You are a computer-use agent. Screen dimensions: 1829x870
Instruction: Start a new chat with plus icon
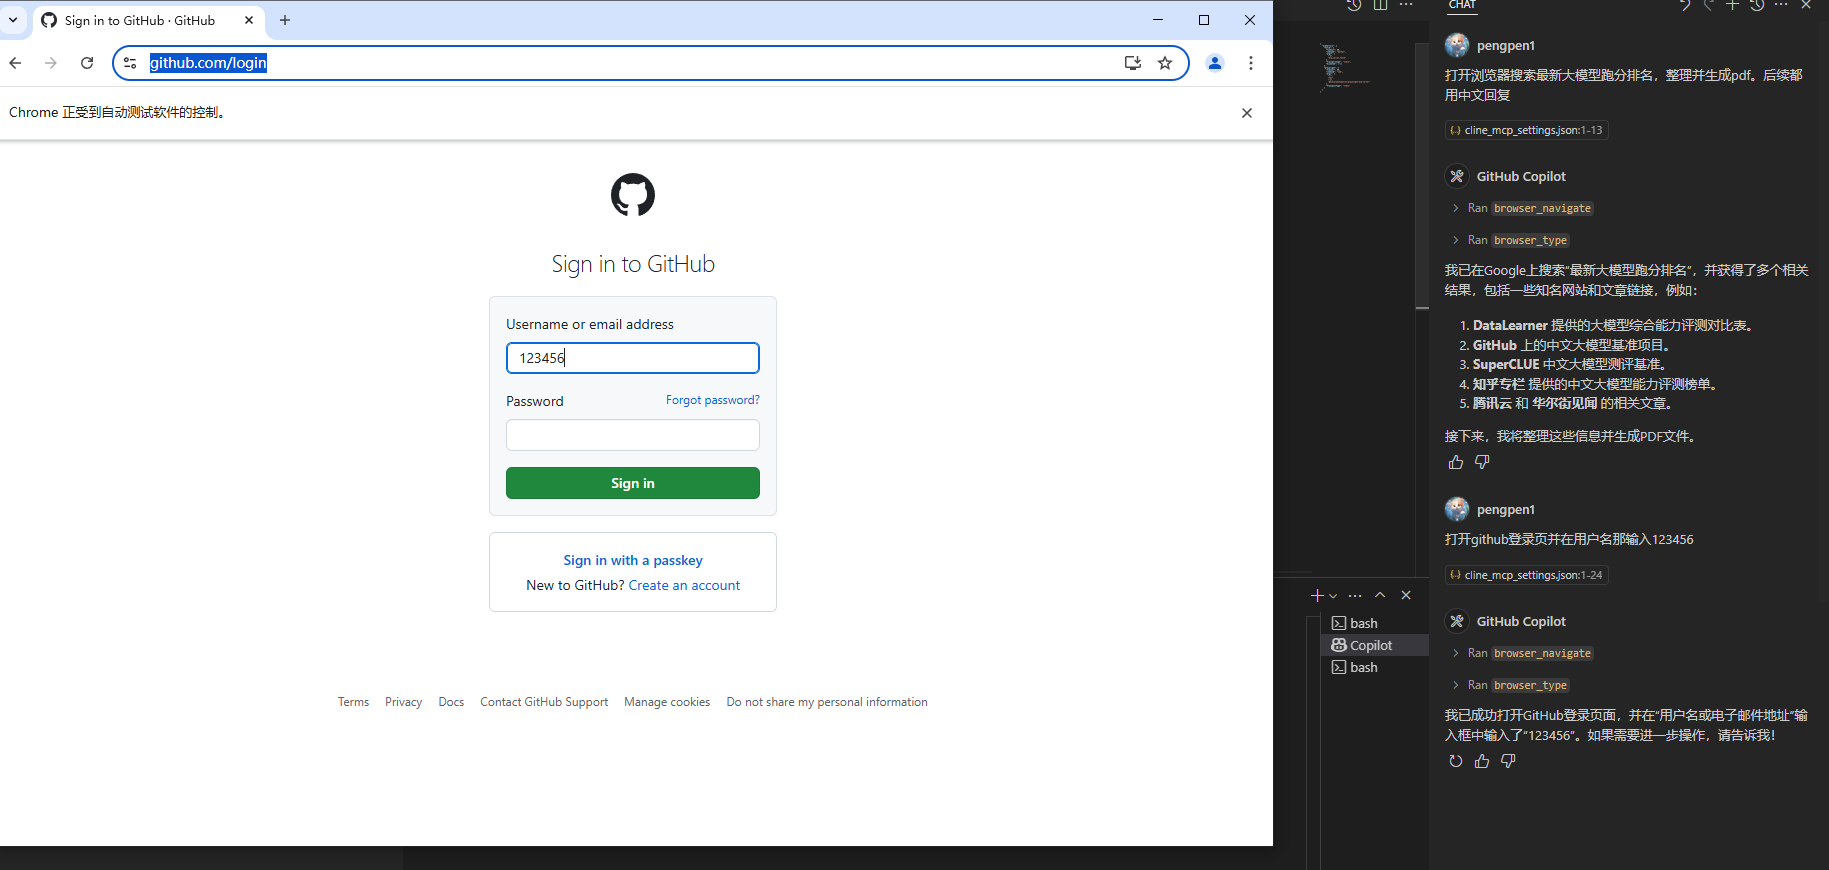[1733, 4]
